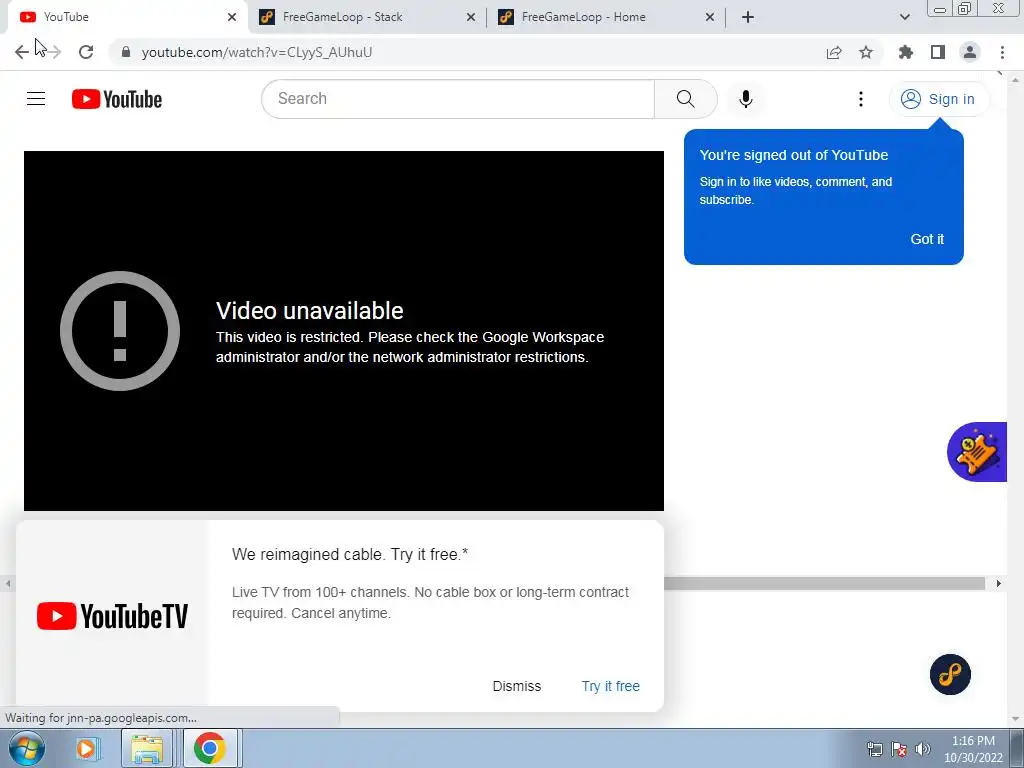
Task: Dismiss signed-out notice with Got it
Action: pyautogui.click(x=927, y=239)
